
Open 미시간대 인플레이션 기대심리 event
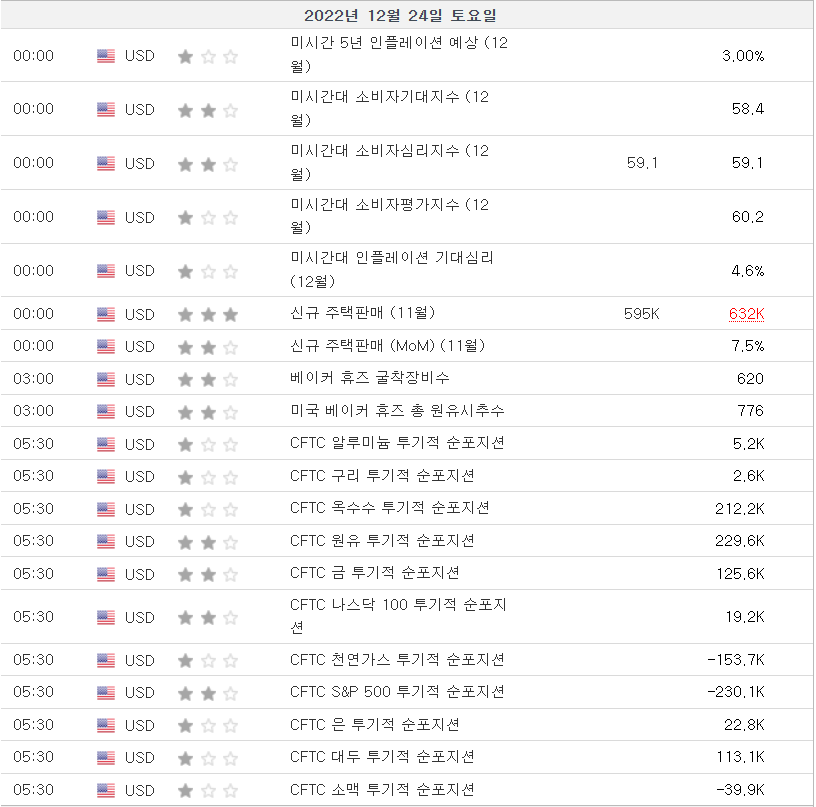tap(392, 269)
